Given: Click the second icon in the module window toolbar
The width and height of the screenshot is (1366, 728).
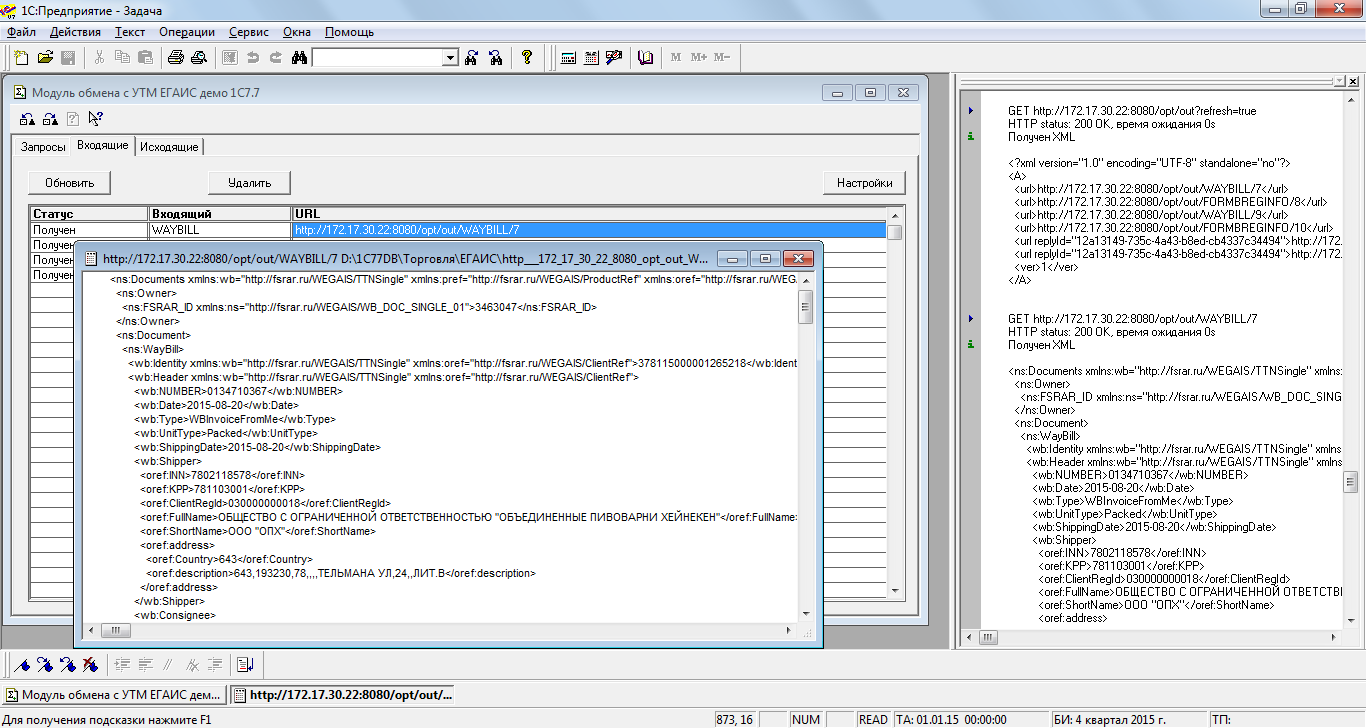Looking at the screenshot, I should pos(50,120).
